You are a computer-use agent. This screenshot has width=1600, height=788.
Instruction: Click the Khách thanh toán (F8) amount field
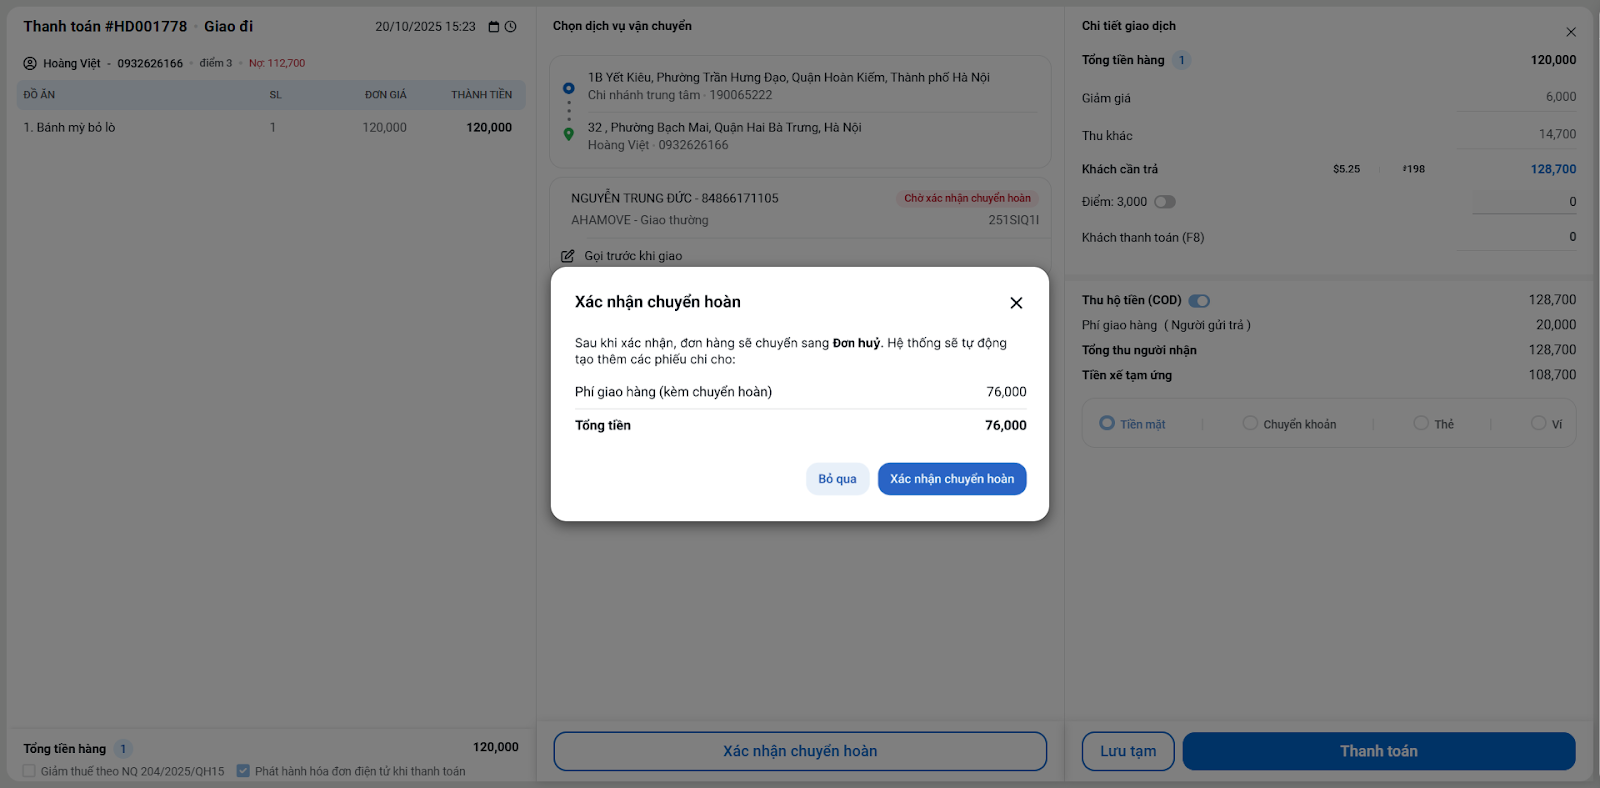(x=1524, y=237)
